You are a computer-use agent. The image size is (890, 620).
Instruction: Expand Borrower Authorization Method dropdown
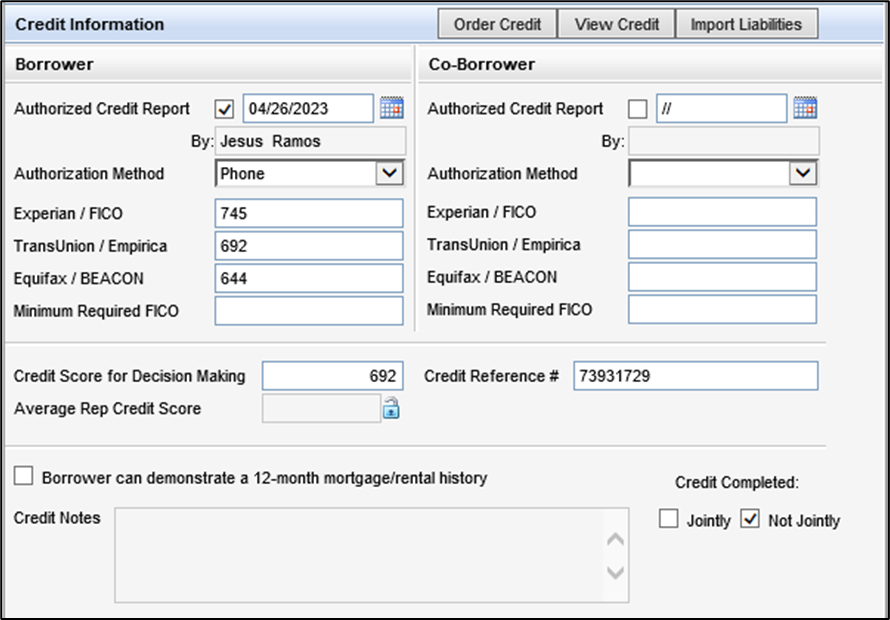(x=388, y=174)
